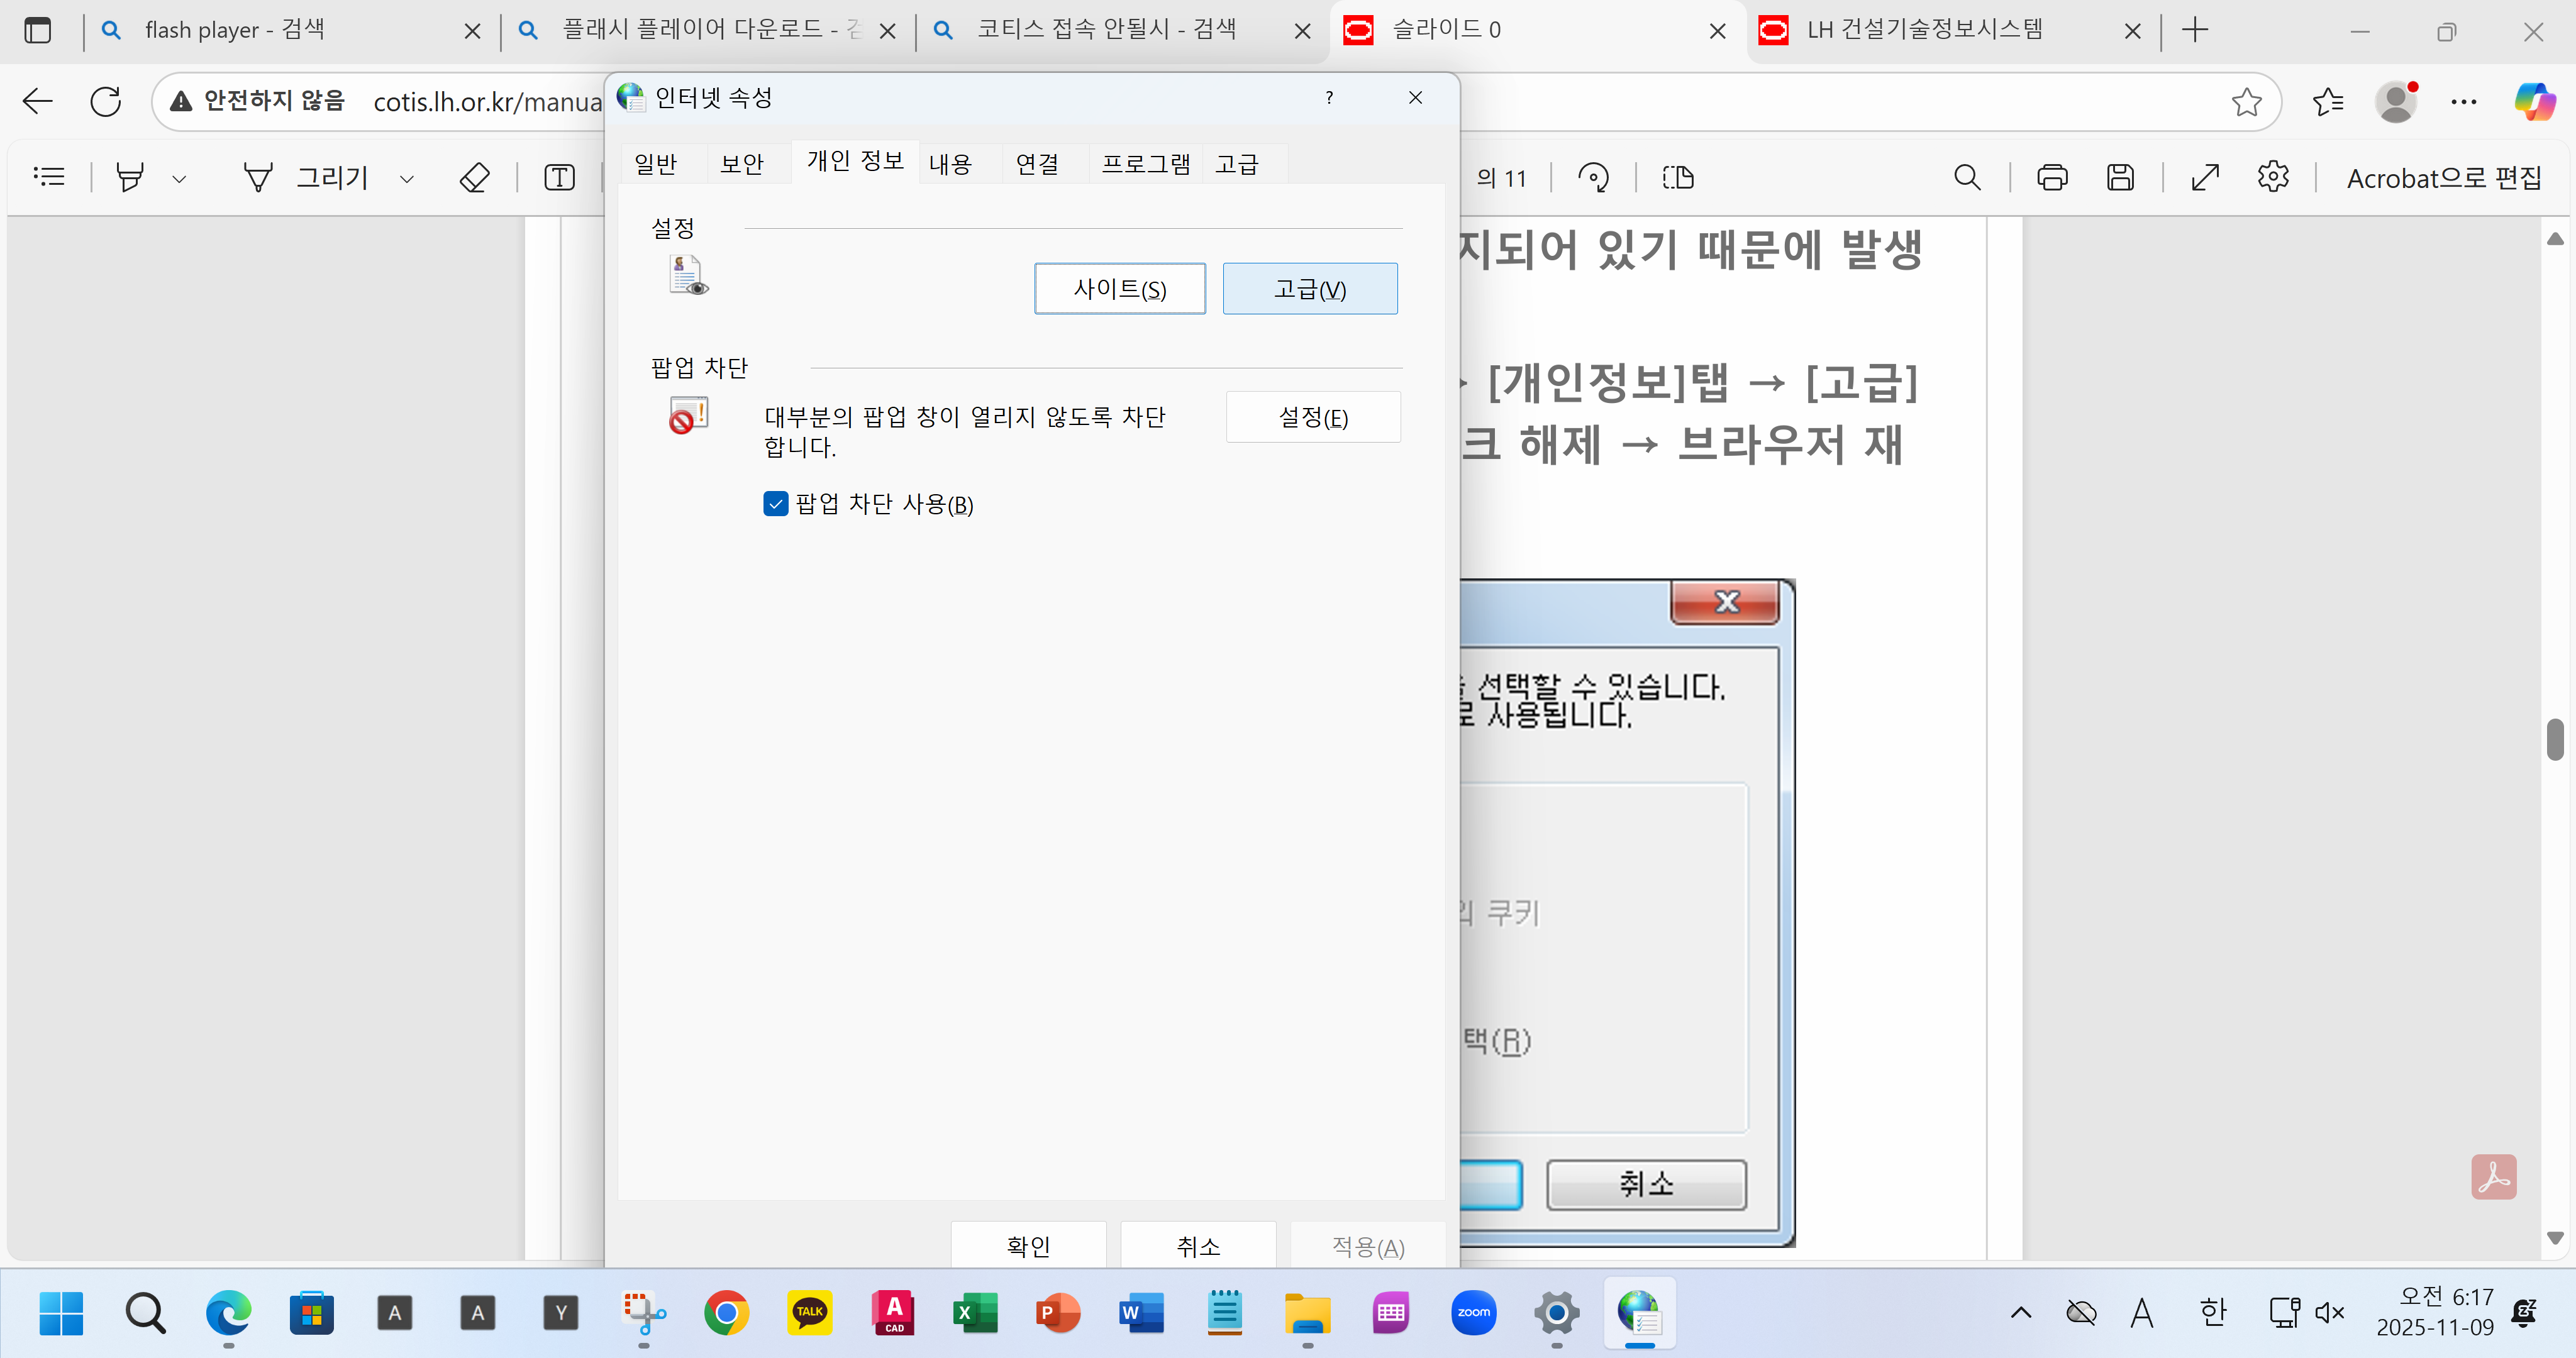Click the PDF settings gear icon
The width and height of the screenshot is (2576, 1358).
[x=2273, y=177]
